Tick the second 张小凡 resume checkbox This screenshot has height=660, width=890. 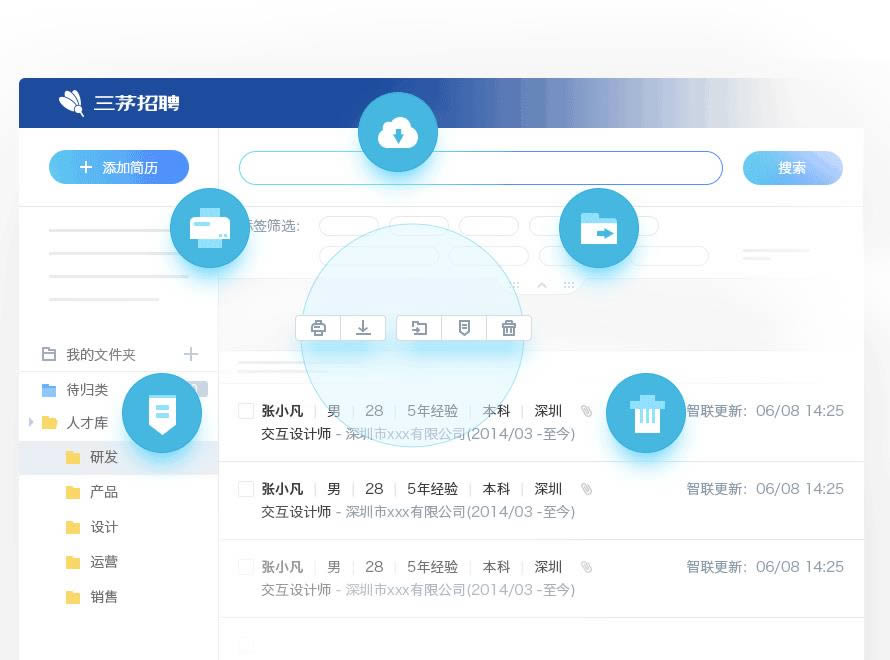[246, 489]
